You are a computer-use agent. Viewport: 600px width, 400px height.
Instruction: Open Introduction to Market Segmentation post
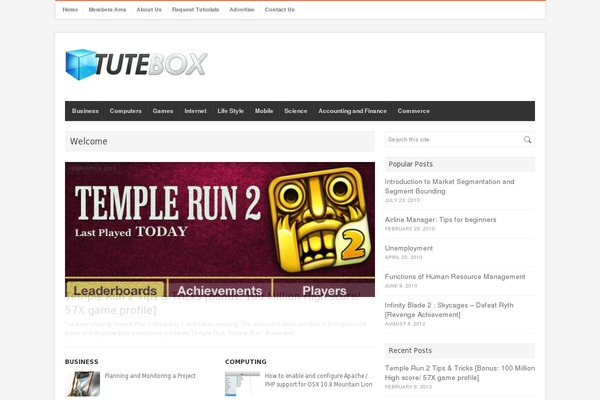point(449,186)
